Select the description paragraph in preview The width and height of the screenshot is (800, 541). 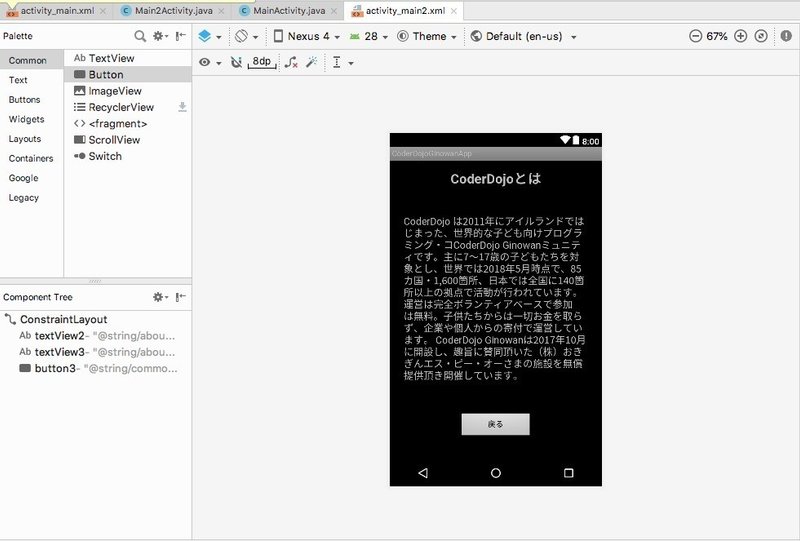(494, 299)
